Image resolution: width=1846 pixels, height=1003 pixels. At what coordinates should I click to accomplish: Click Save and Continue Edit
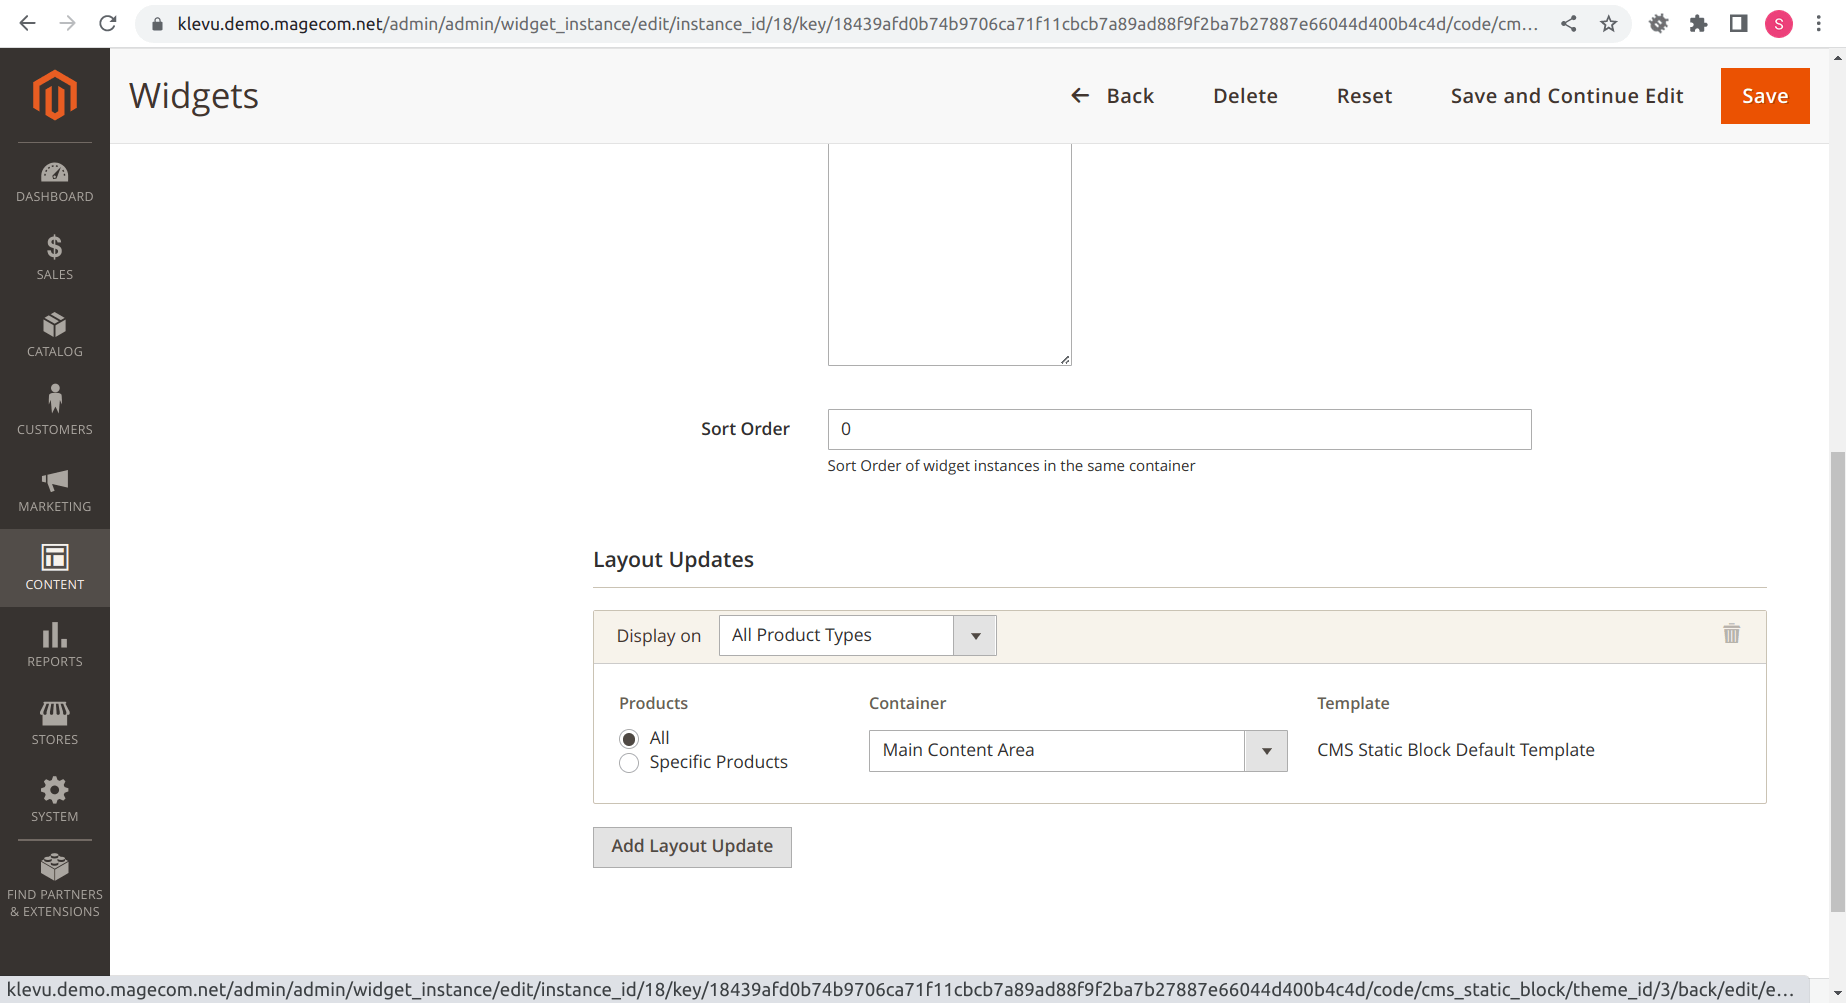pos(1567,96)
